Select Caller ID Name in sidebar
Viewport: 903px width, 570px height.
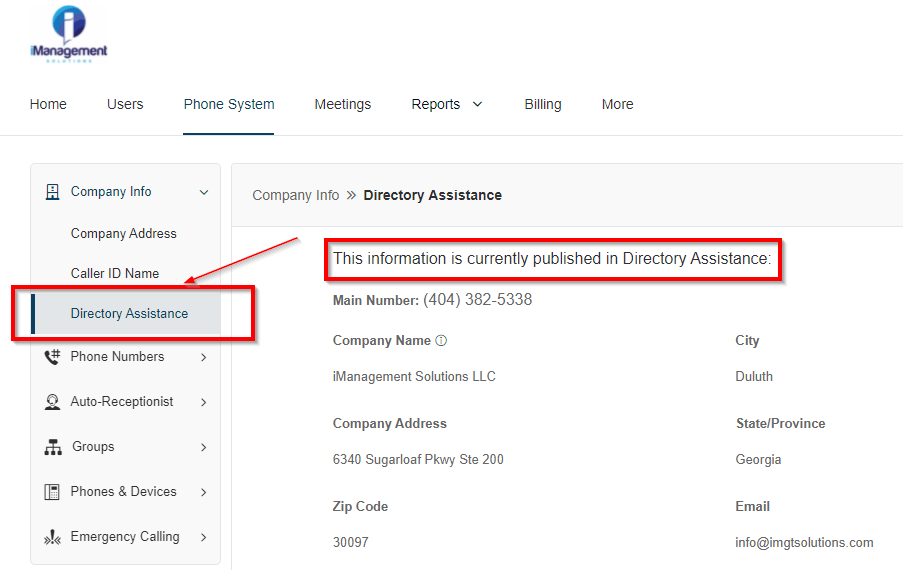pyautogui.click(x=114, y=273)
